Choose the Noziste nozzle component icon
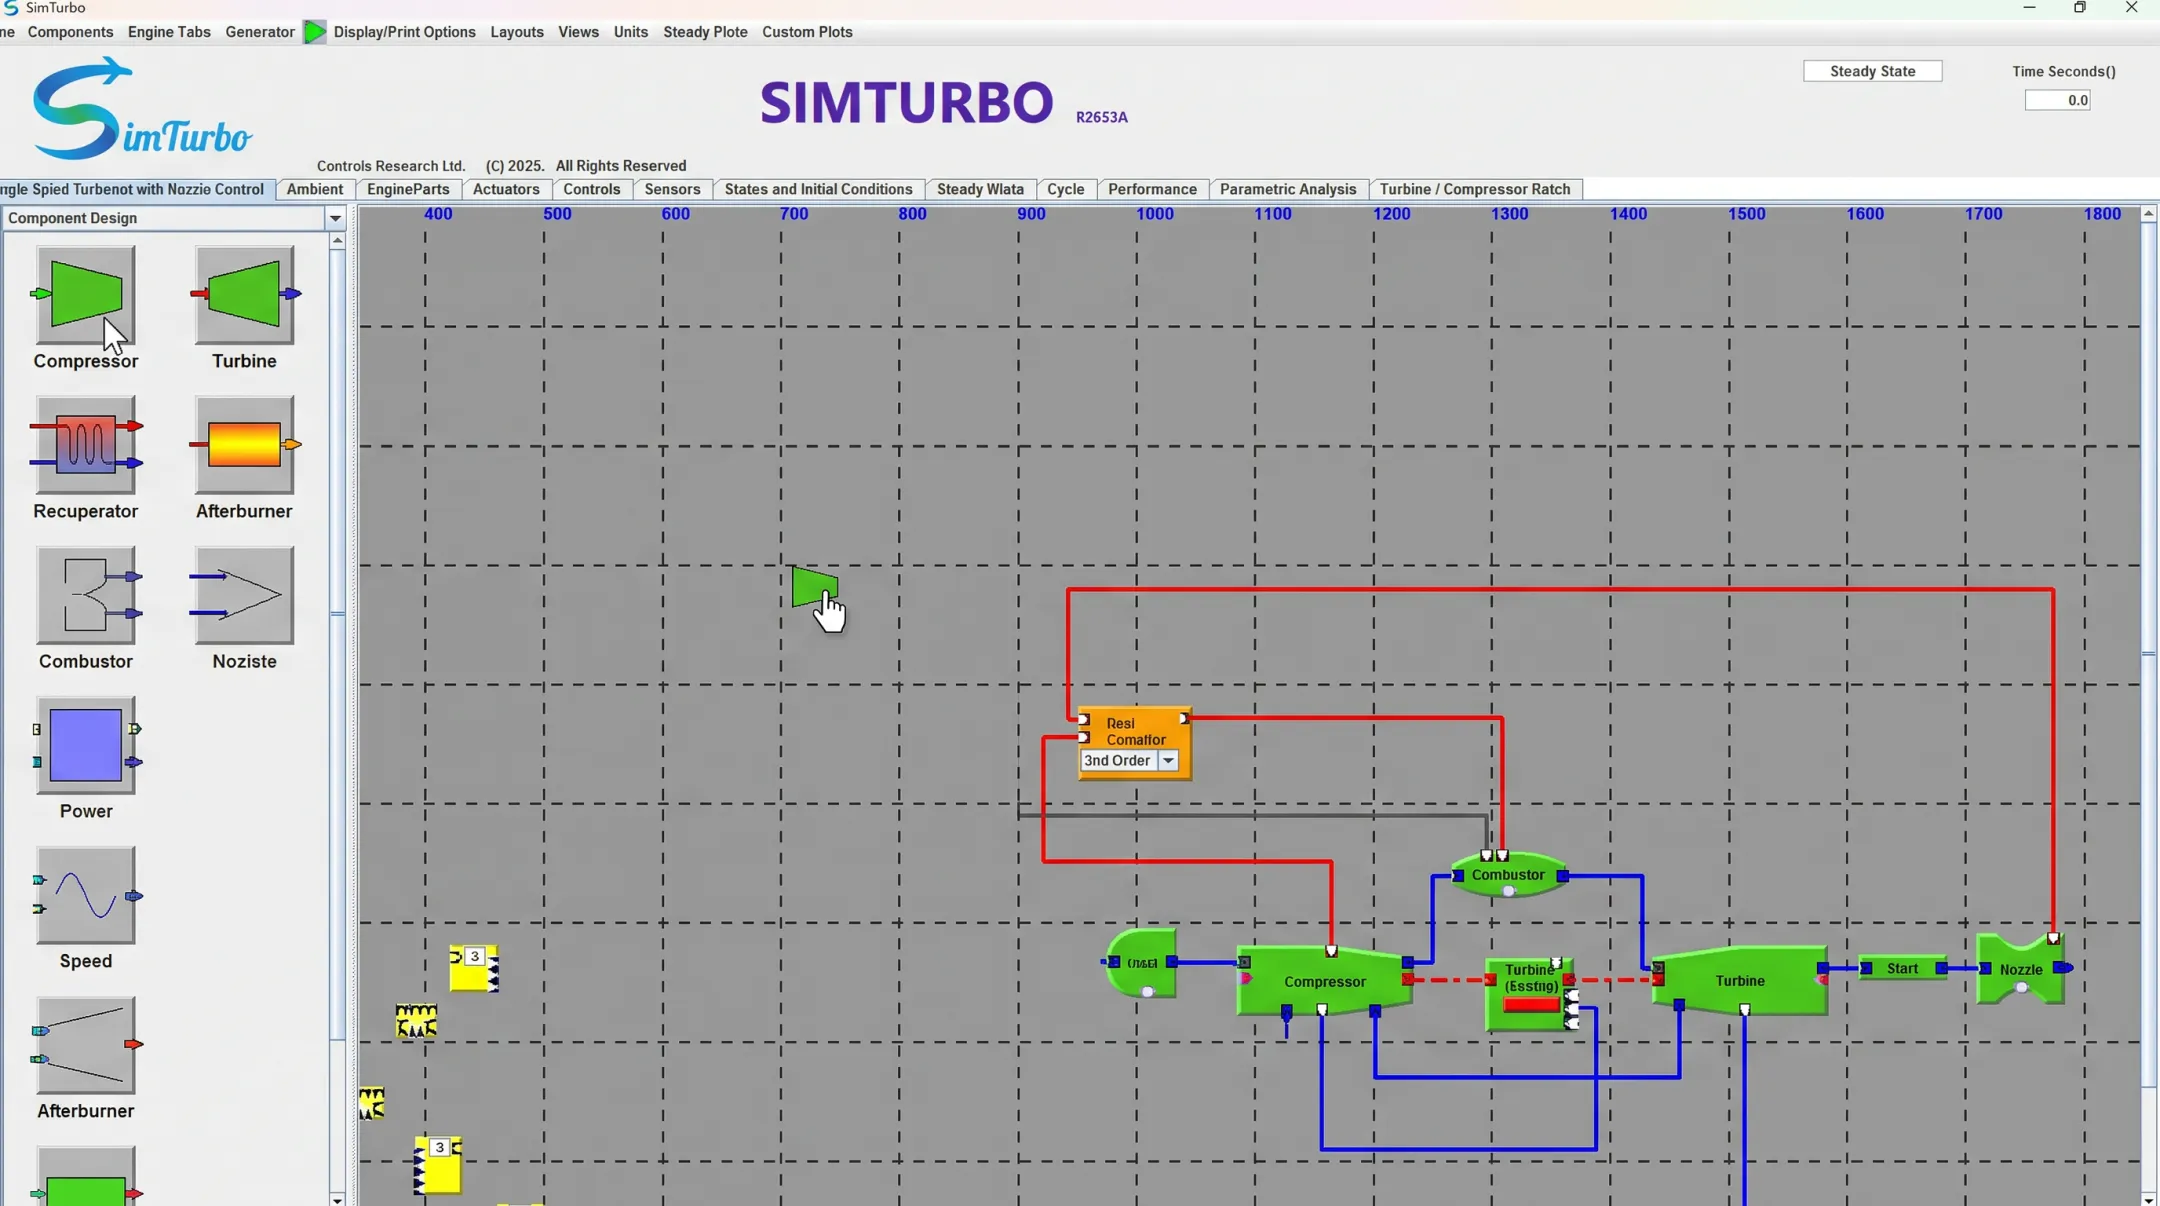This screenshot has height=1206, width=2160. (244, 595)
